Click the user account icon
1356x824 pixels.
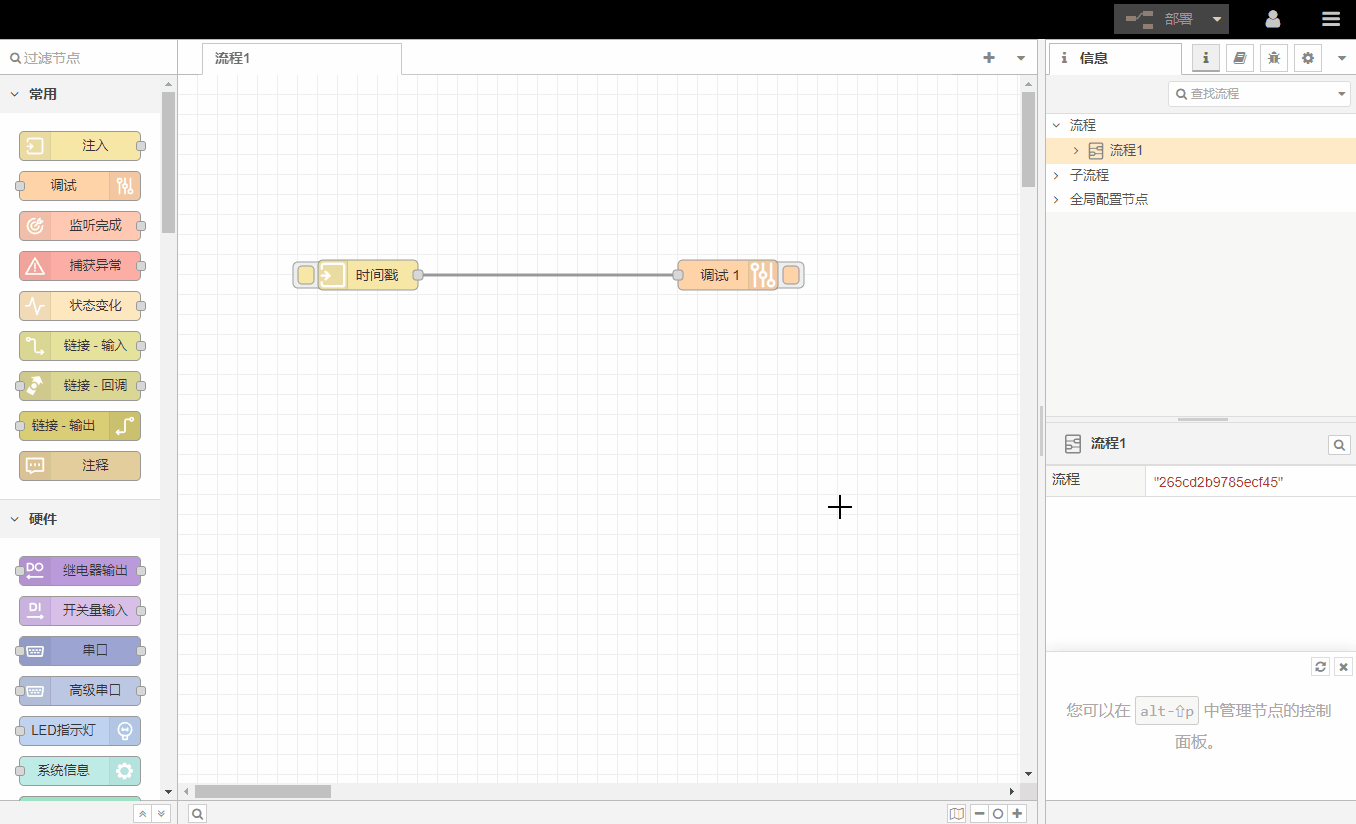coord(1273,19)
